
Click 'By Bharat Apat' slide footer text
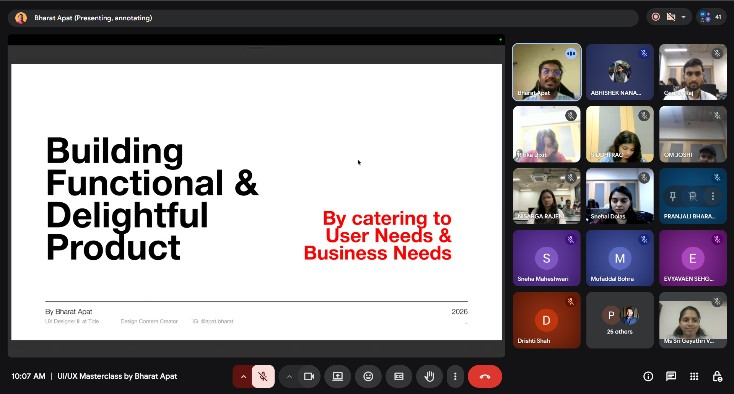69,312
